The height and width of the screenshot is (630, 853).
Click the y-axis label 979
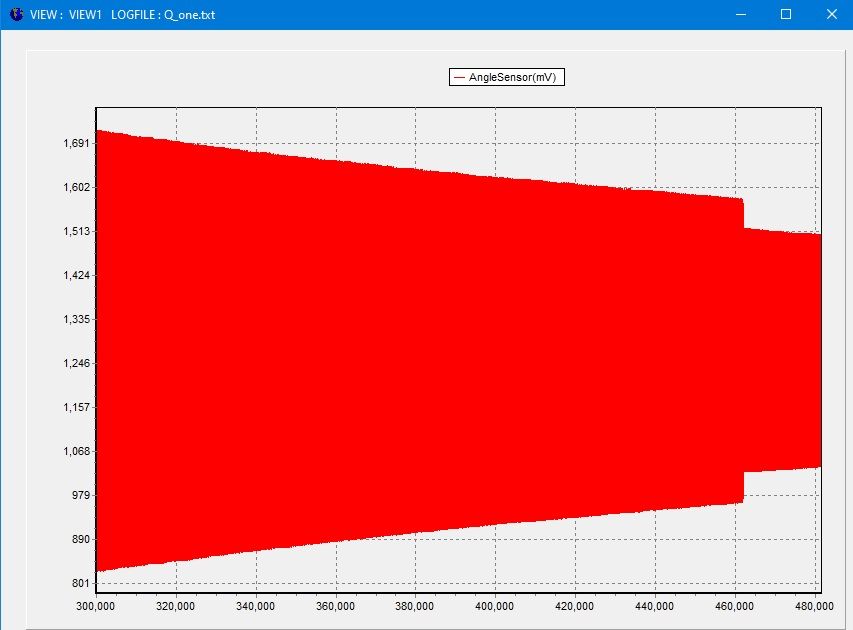point(81,495)
